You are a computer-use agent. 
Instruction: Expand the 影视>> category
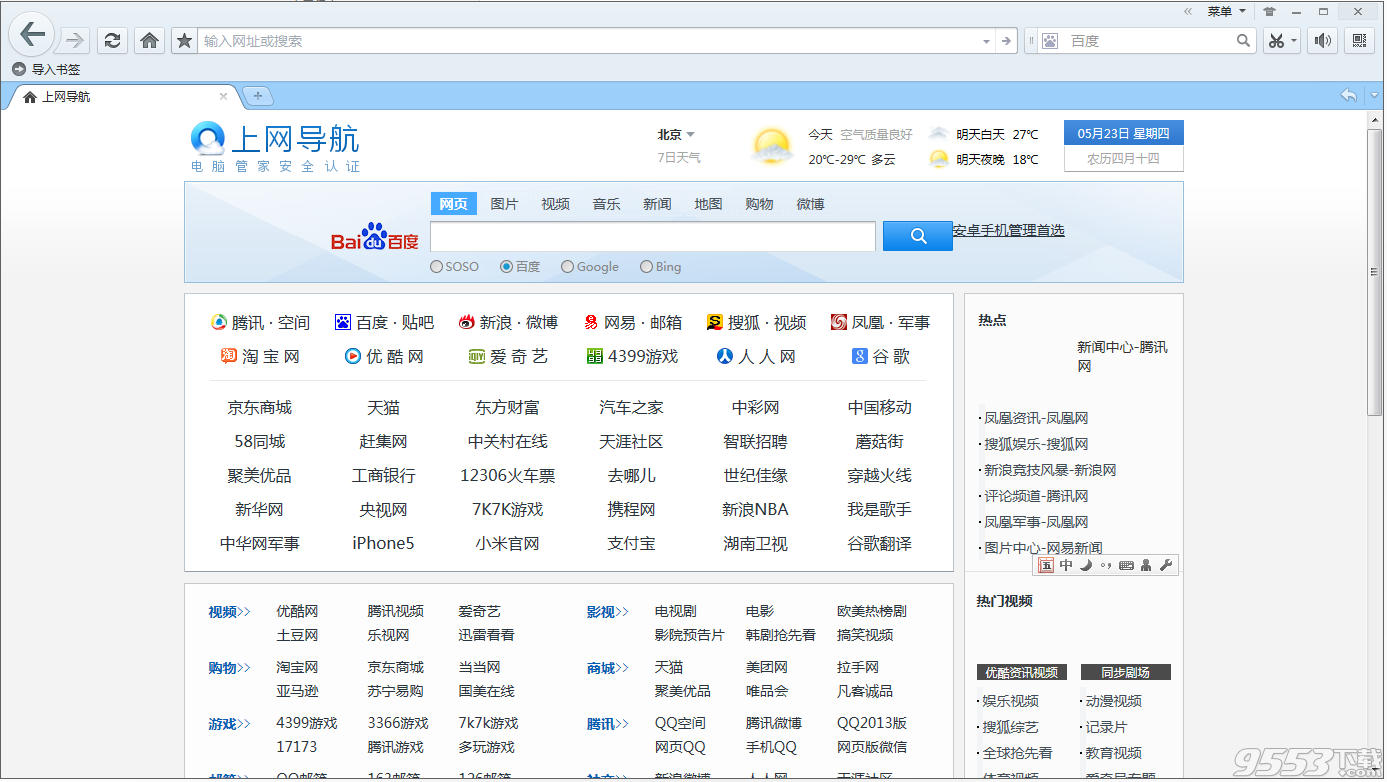pyautogui.click(x=608, y=612)
